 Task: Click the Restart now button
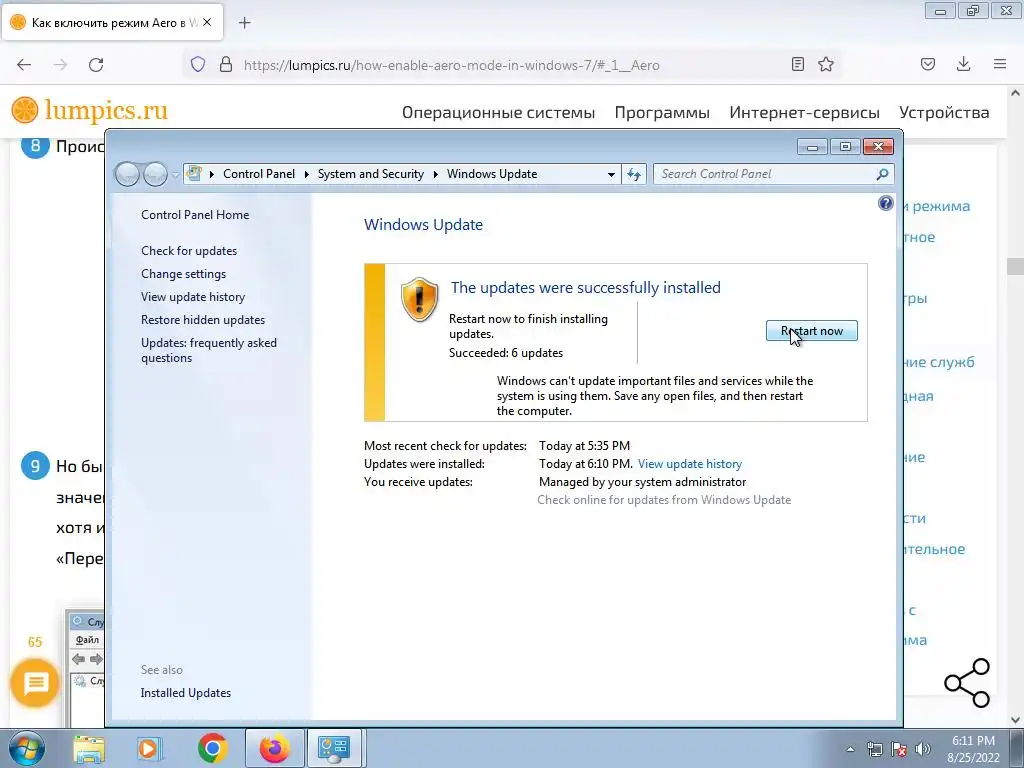click(811, 331)
